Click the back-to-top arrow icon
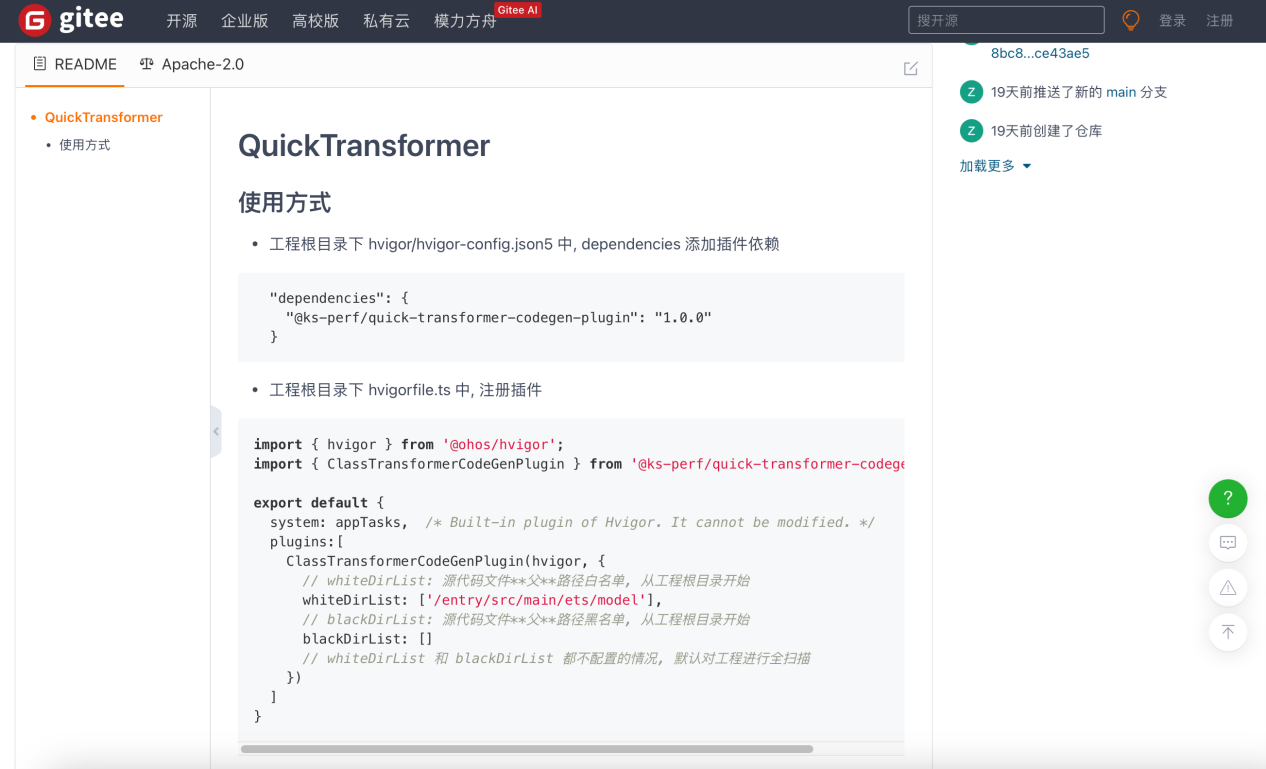Image resolution: width=1266 pixels, height=769 pixels. (1227, 632)
